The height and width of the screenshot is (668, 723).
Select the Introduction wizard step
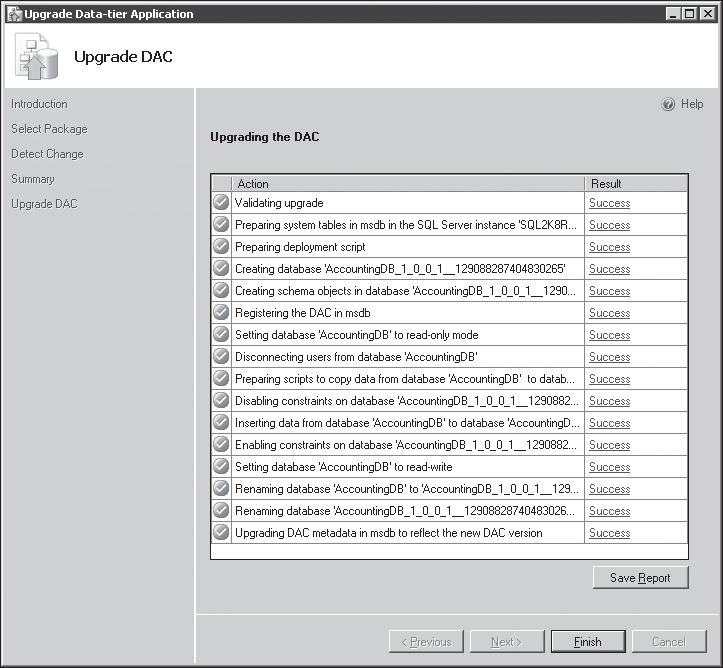39,104
